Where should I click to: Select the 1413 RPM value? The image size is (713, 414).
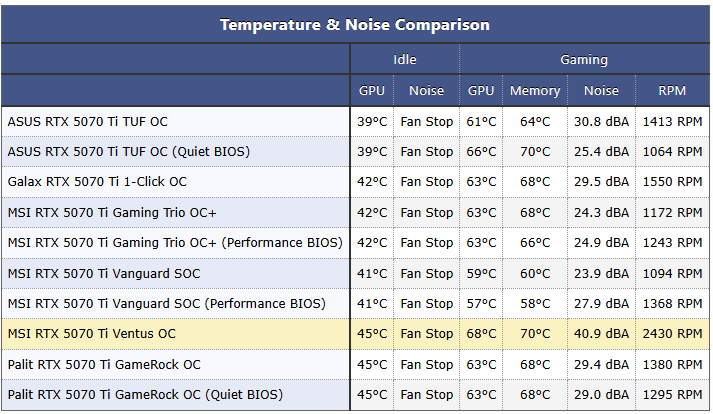[x=672, y=122]
